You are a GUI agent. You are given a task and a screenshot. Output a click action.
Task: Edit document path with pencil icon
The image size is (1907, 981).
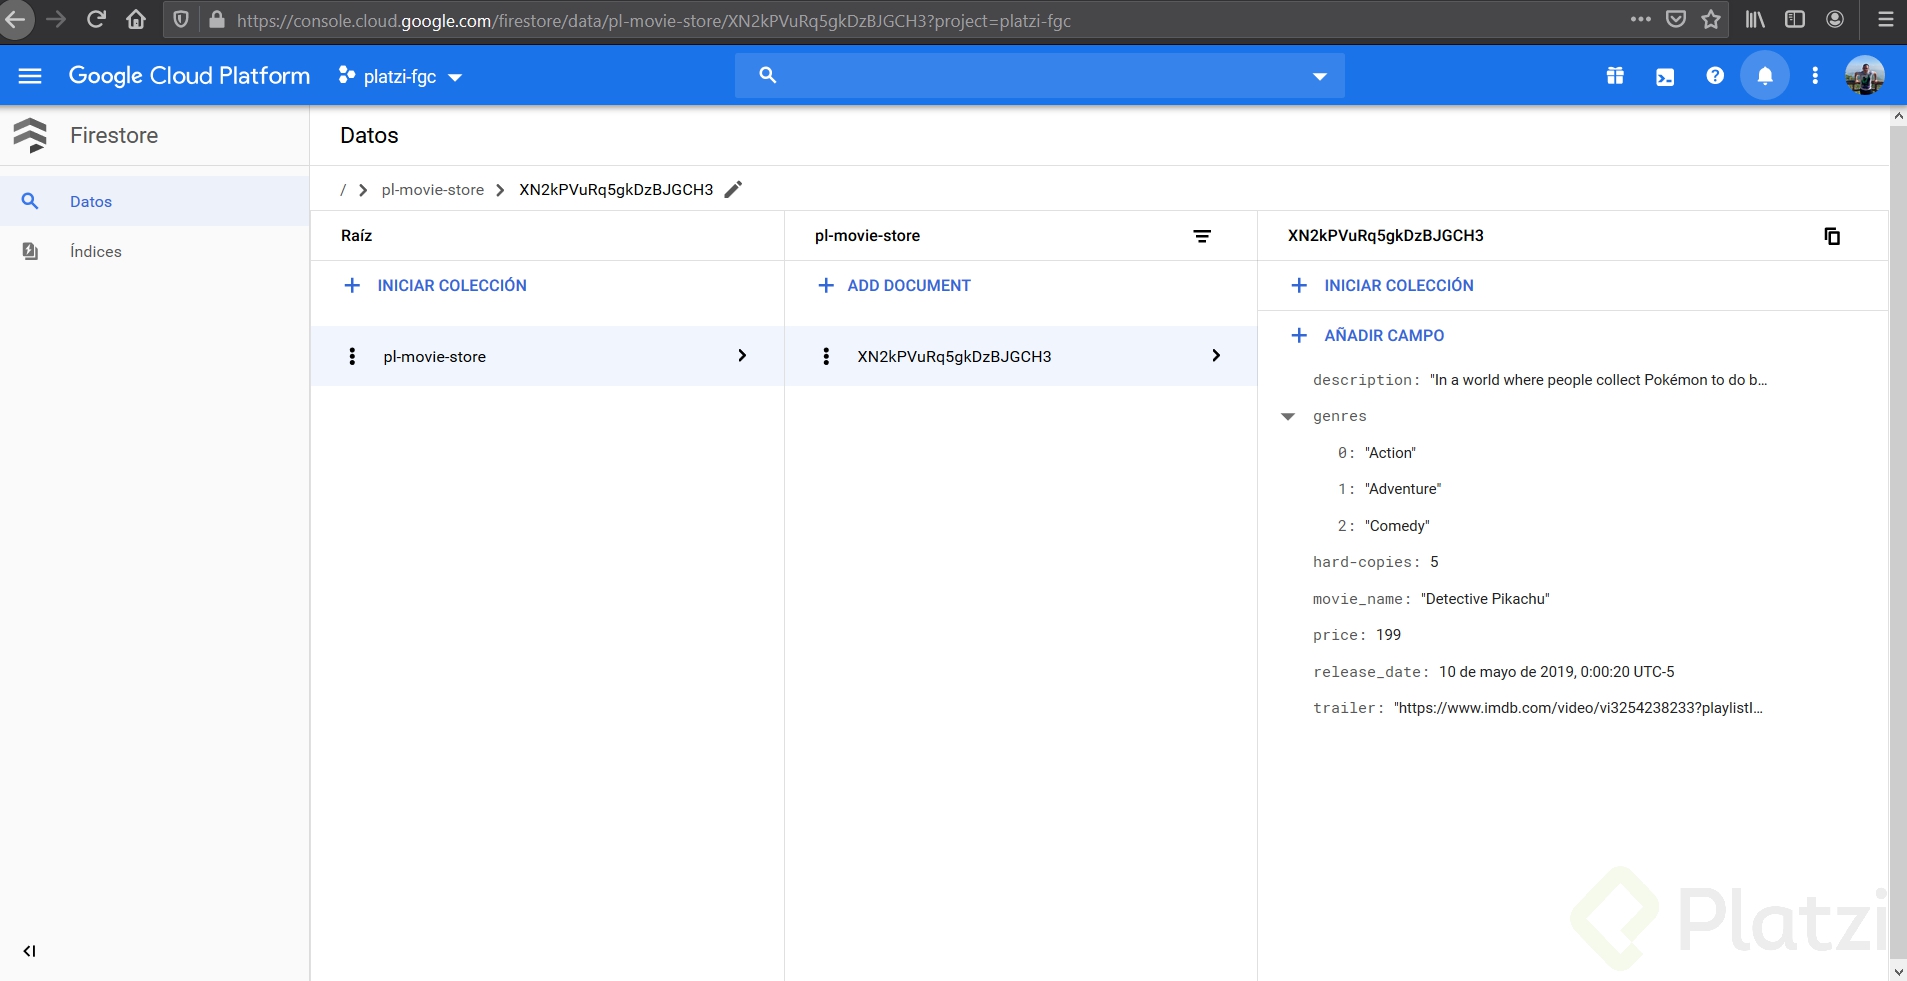(x=734, y=190)
